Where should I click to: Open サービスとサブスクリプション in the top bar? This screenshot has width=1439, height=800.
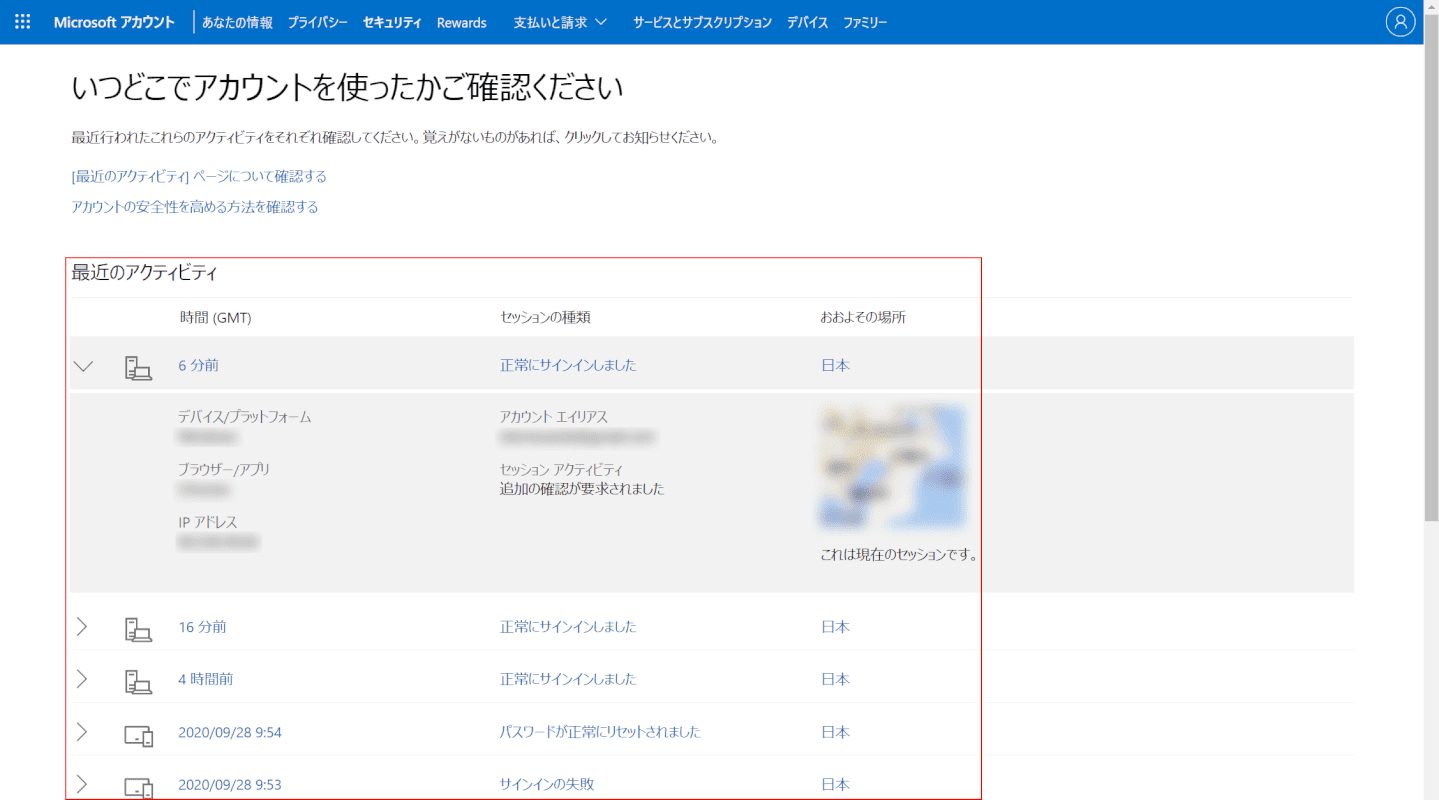pyautogui.click(x=702, y=22)
